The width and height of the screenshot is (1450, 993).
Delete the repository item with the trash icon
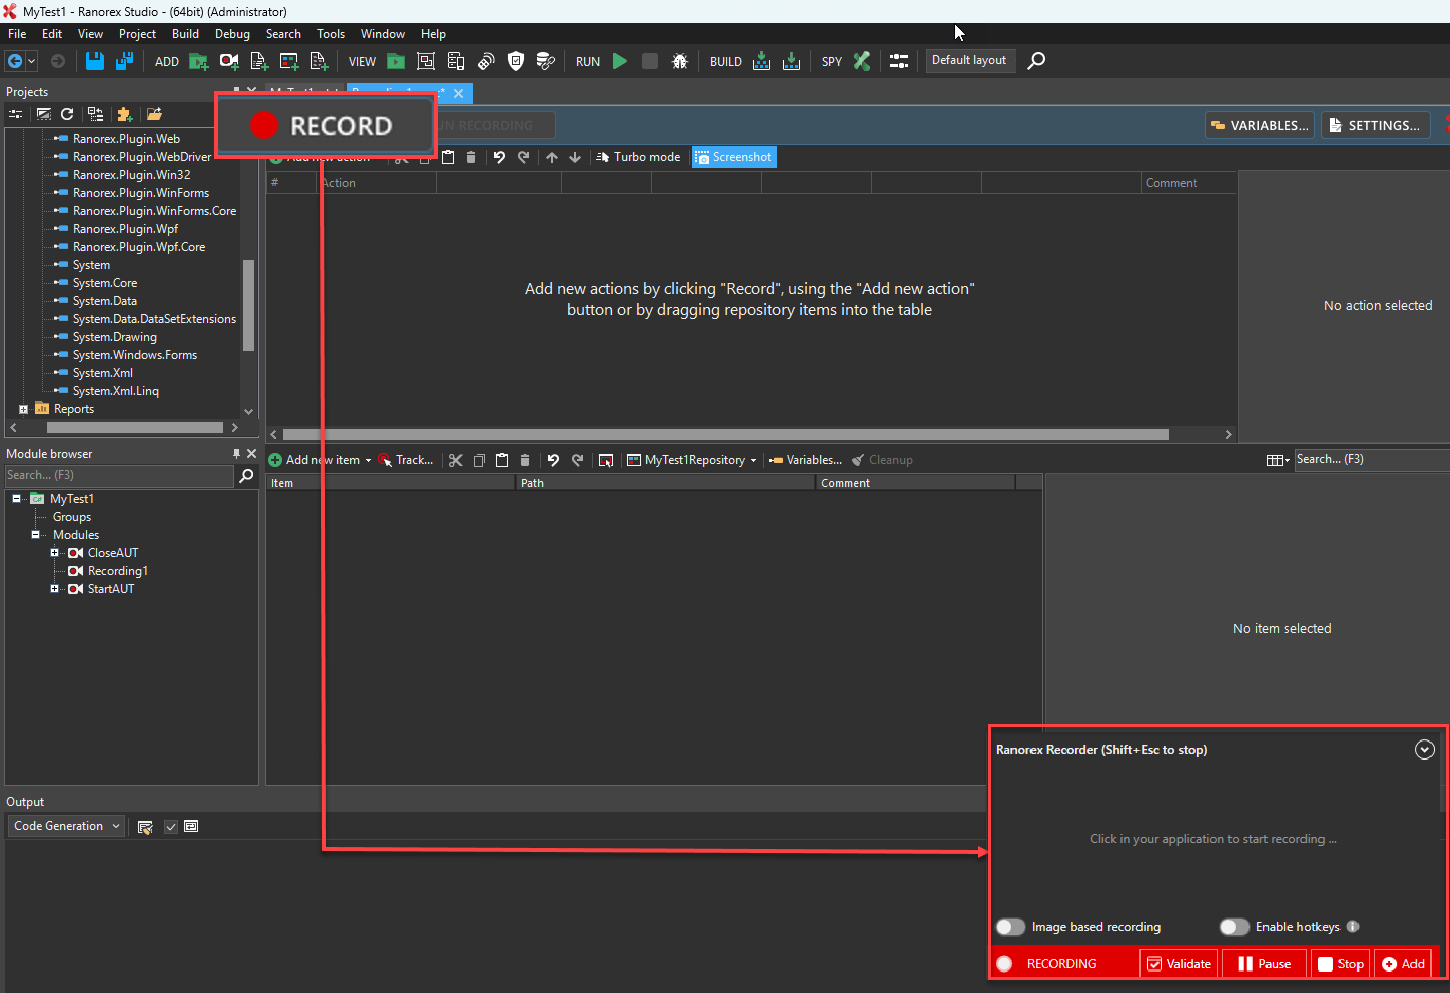pyautogui.click(x=525, y=460)
